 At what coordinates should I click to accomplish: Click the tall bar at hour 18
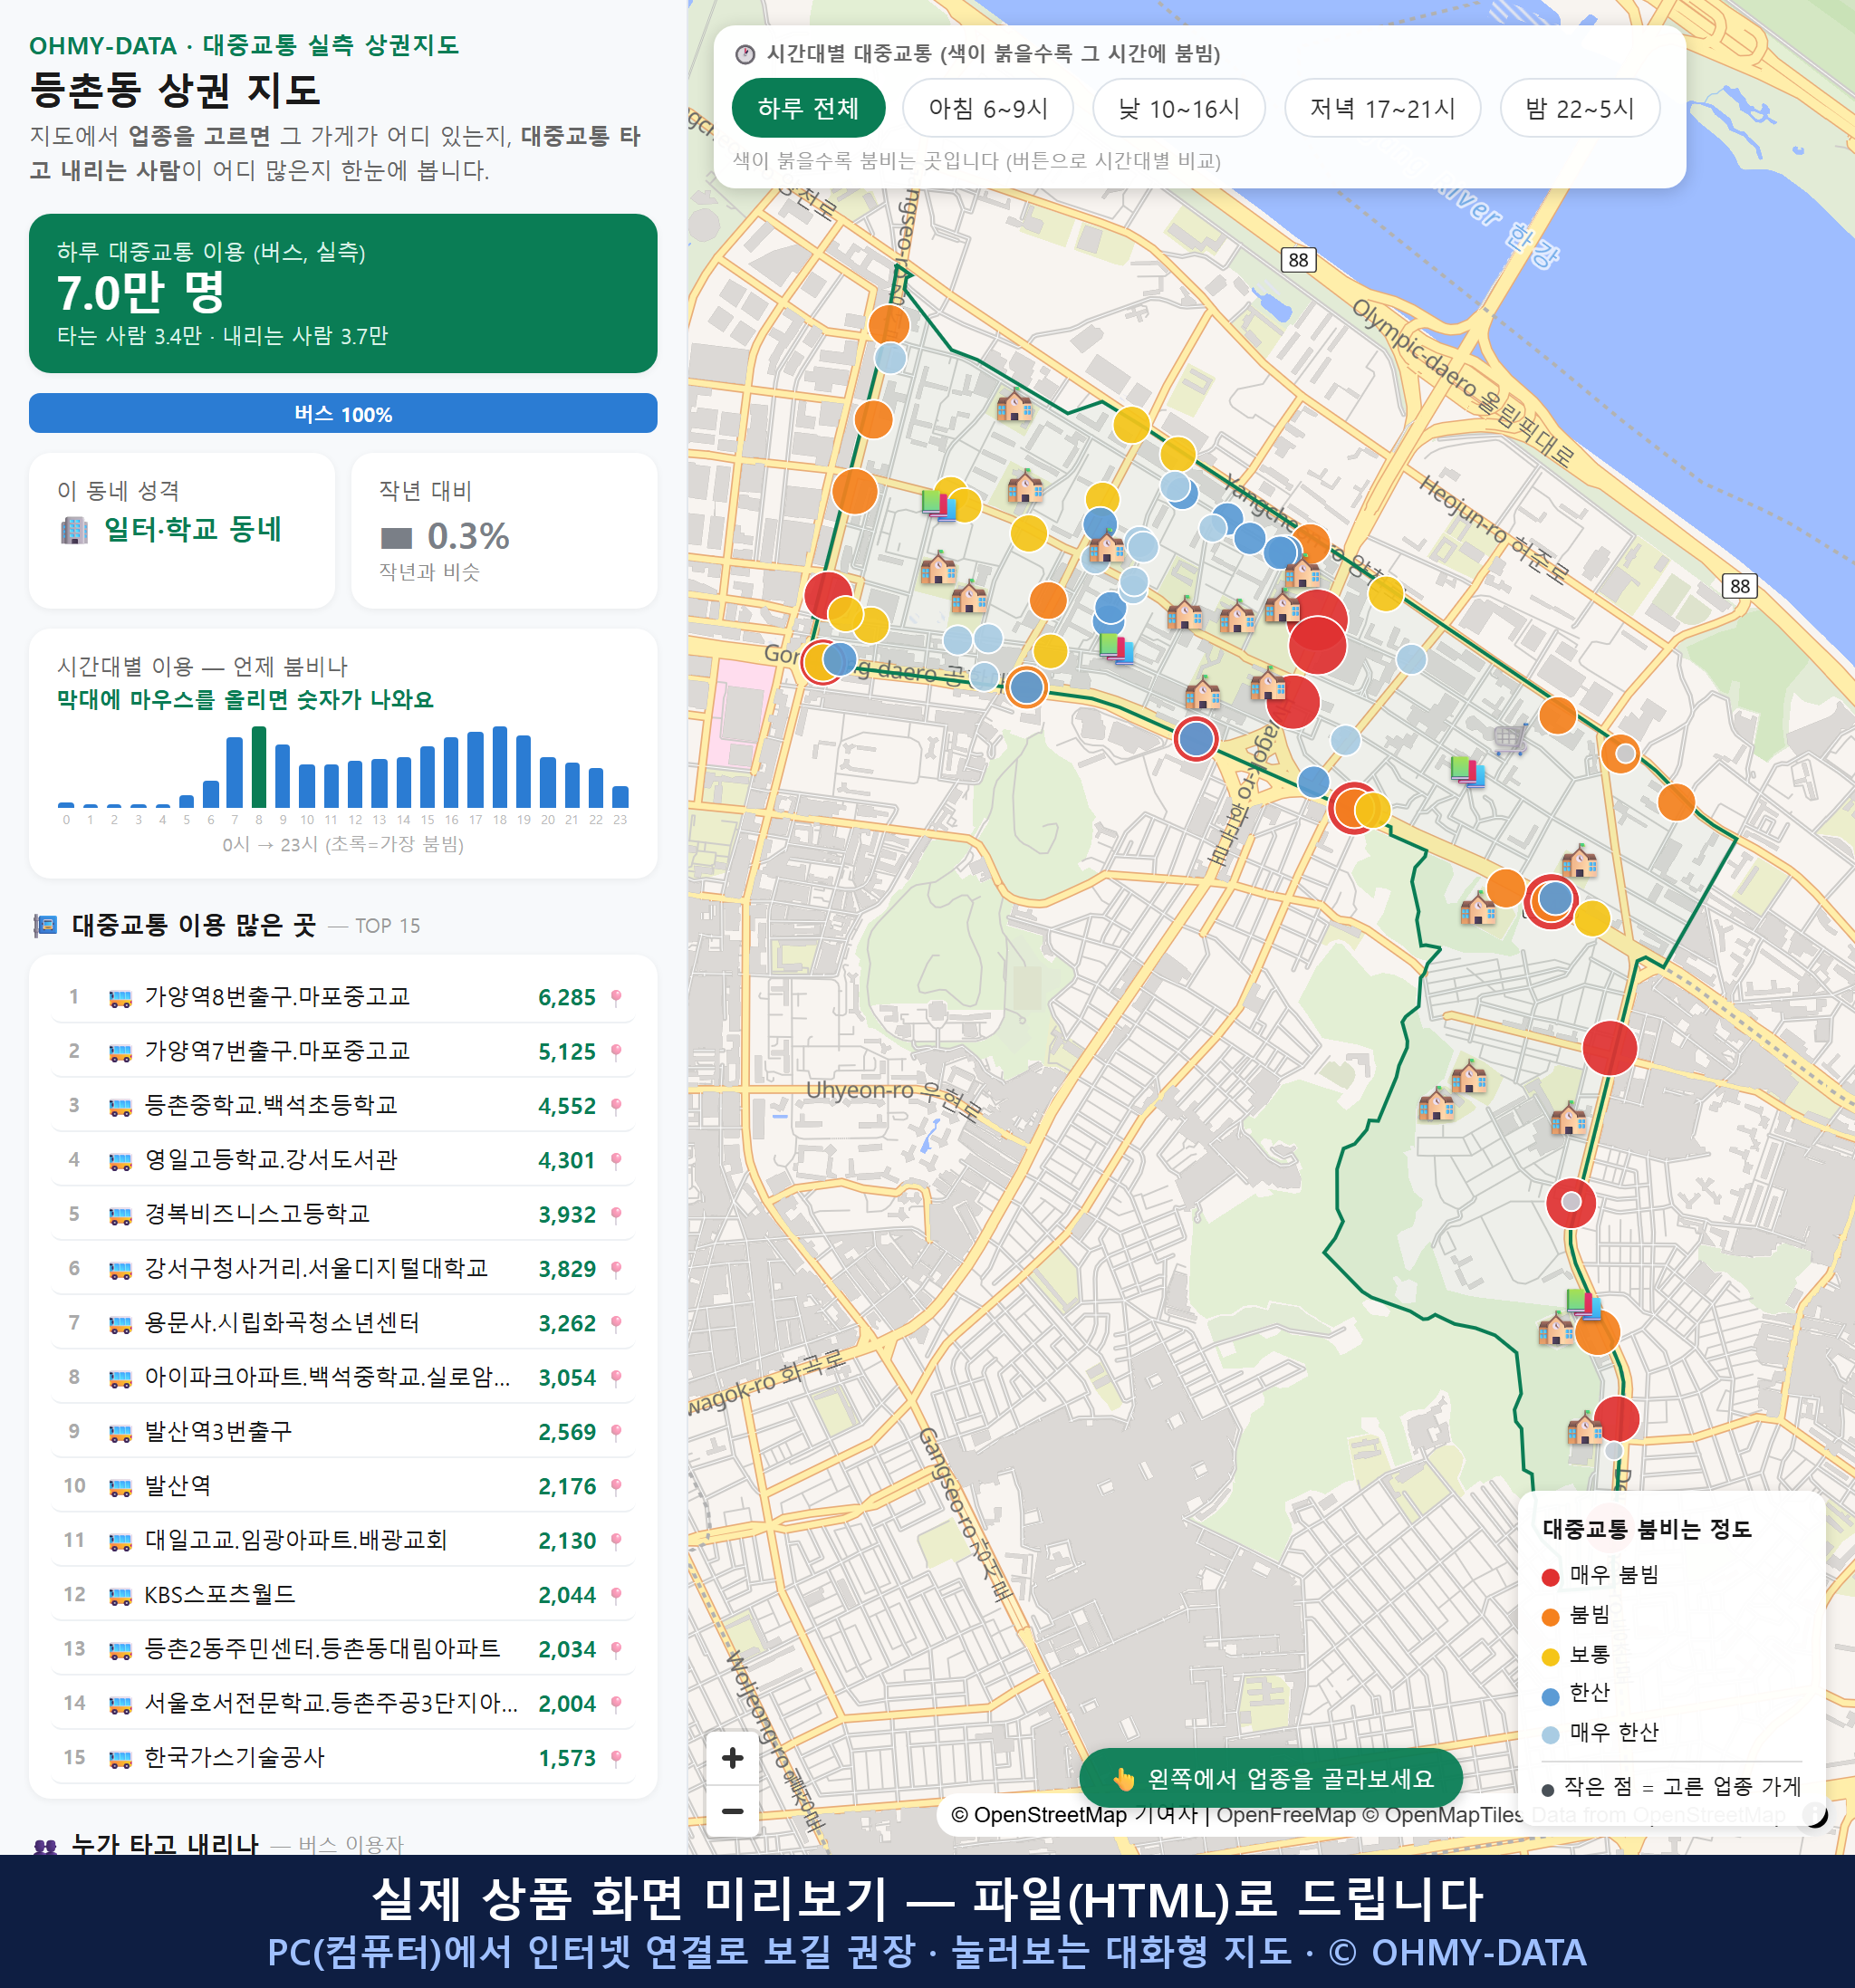pos(500,767)
